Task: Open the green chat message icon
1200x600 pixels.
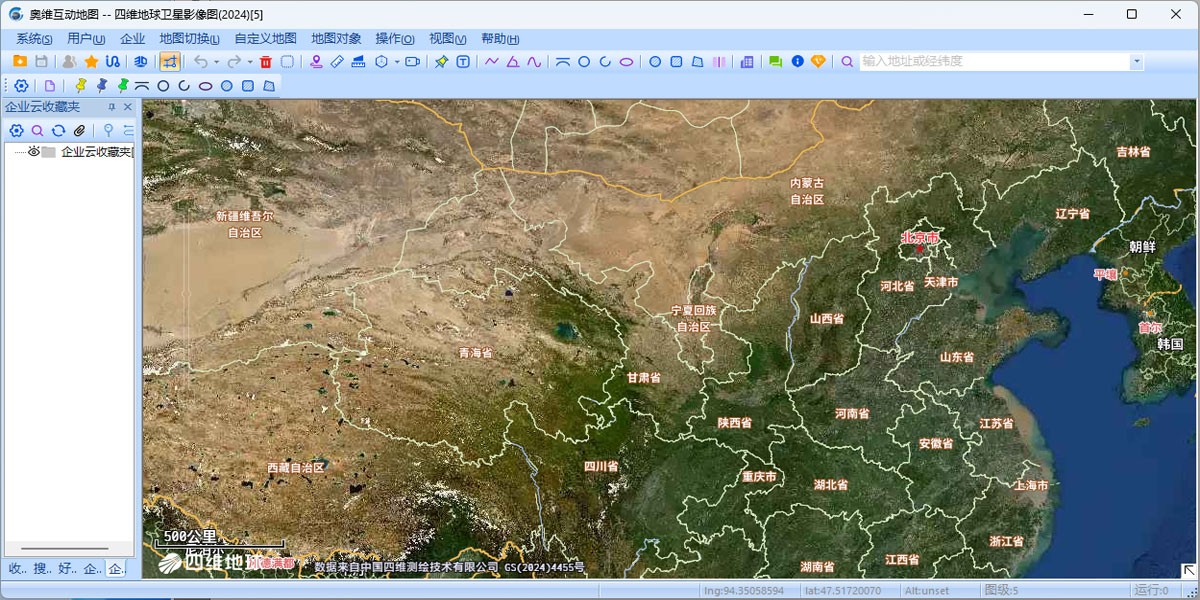Action: point(775,62)
